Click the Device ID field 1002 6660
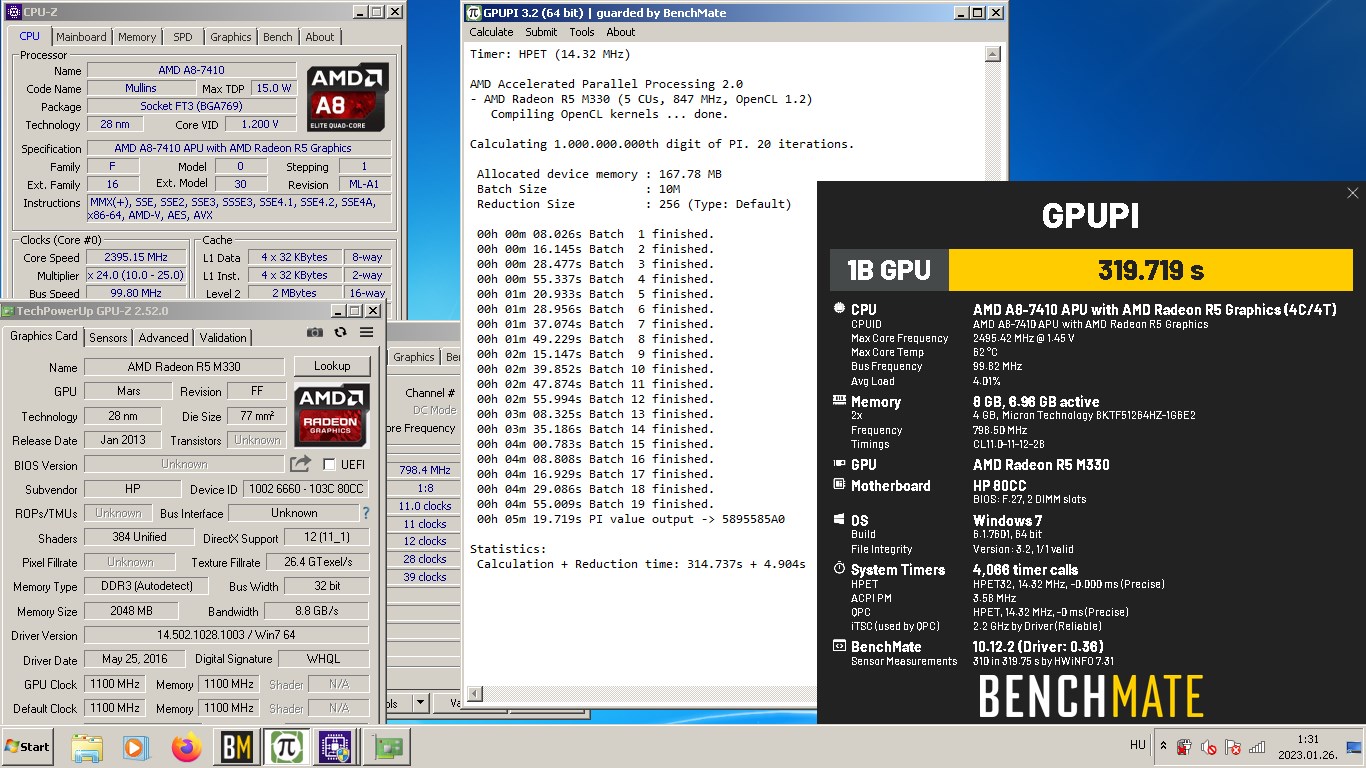 click(x=306, y=490)
